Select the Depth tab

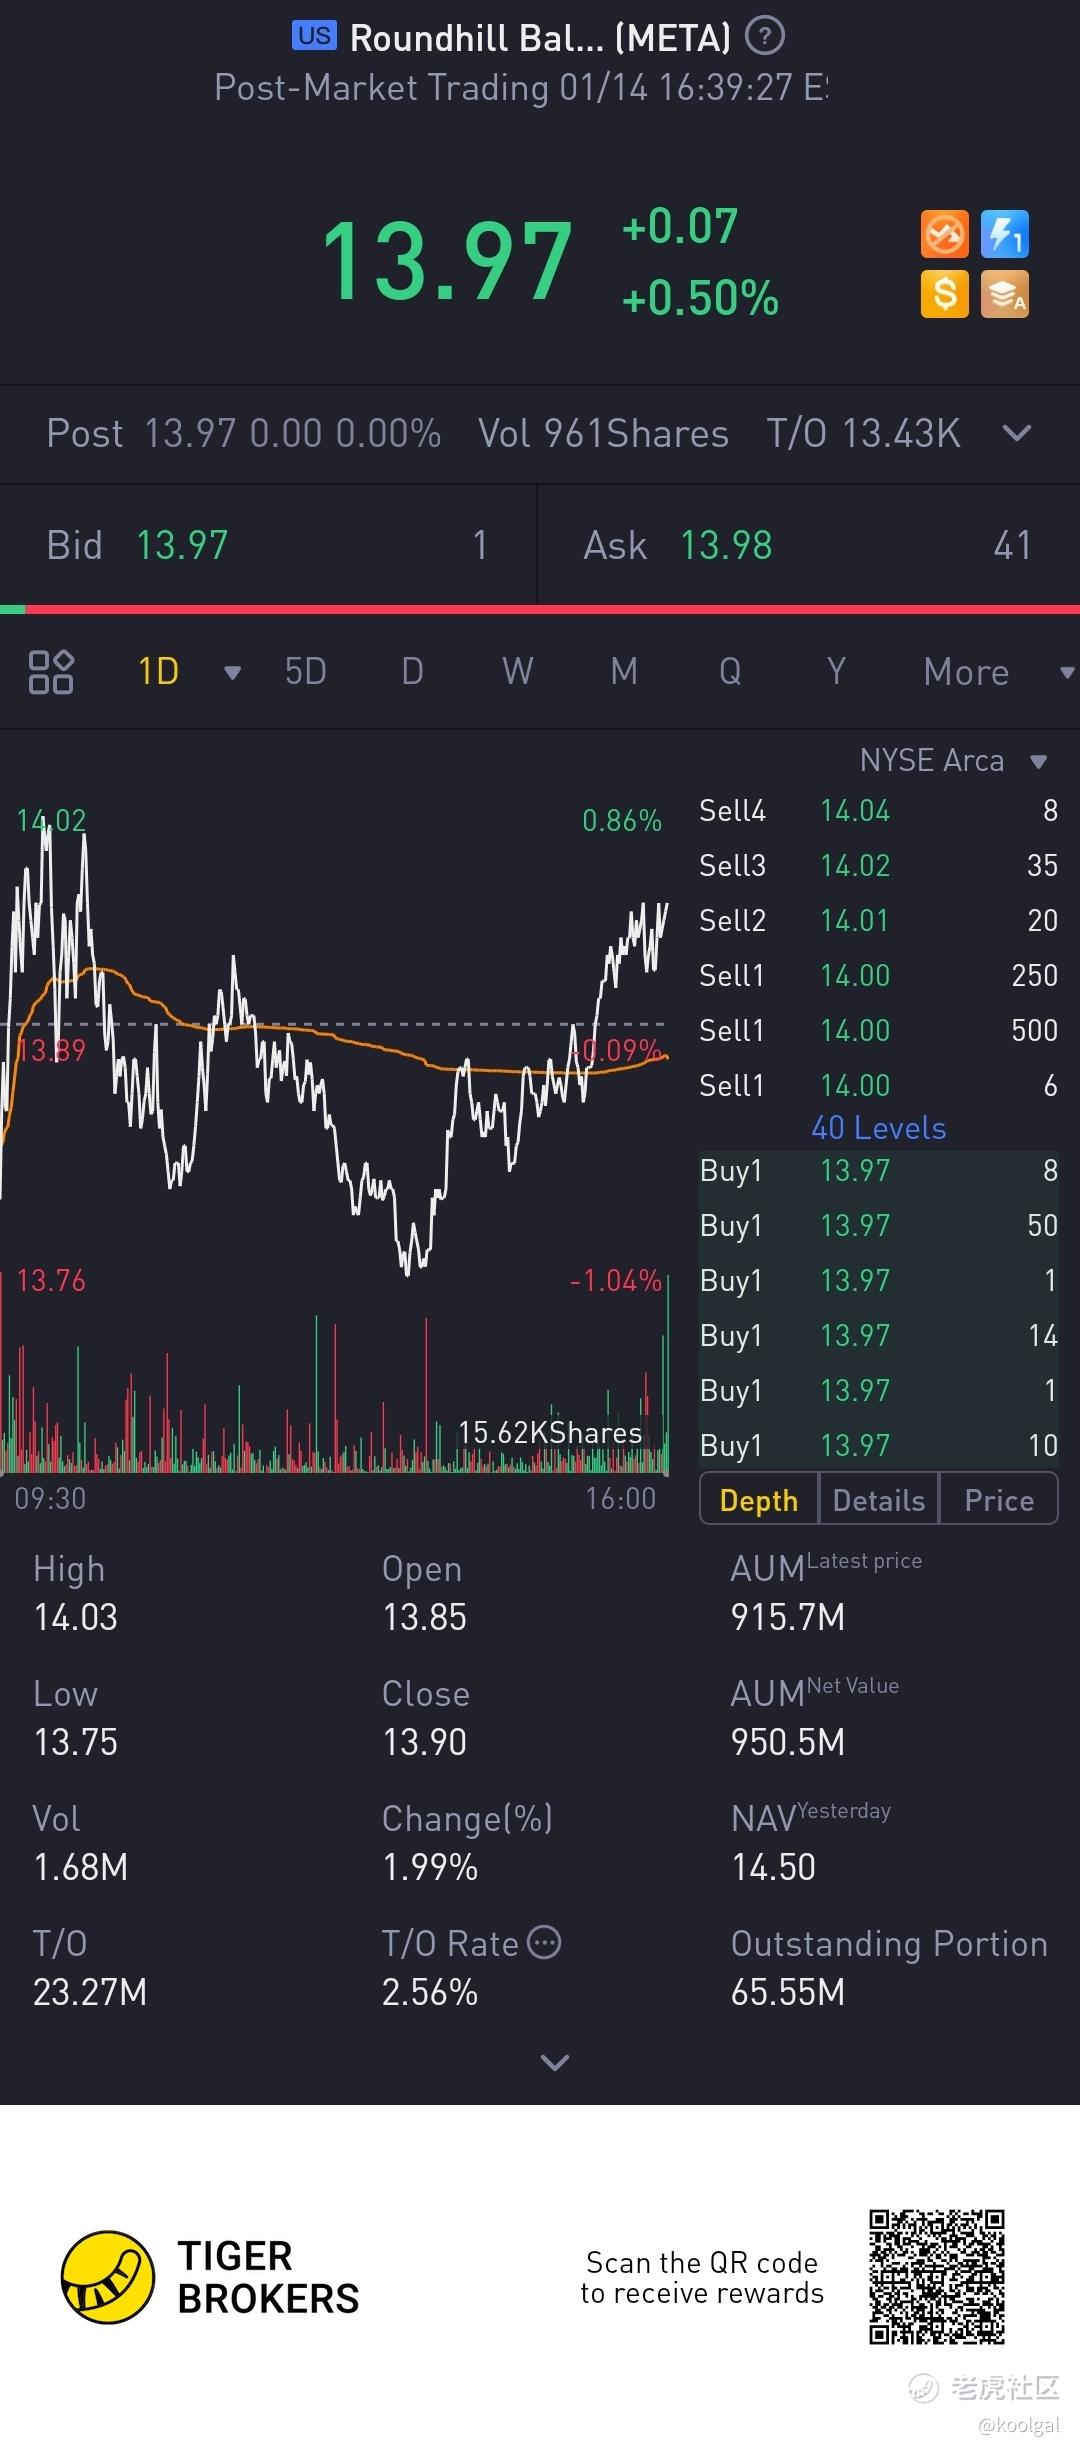pyautogui.click(x=759, y=1499)
